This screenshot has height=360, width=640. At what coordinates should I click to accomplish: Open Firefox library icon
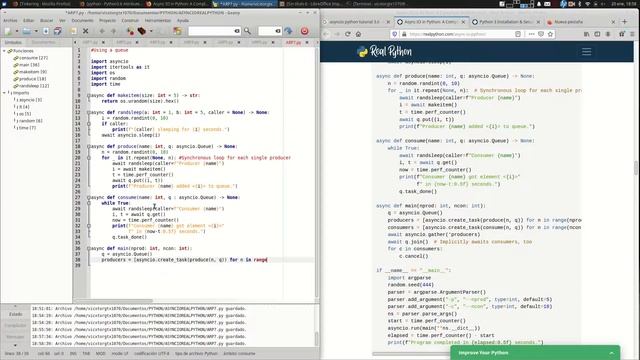tap(587, 34)
